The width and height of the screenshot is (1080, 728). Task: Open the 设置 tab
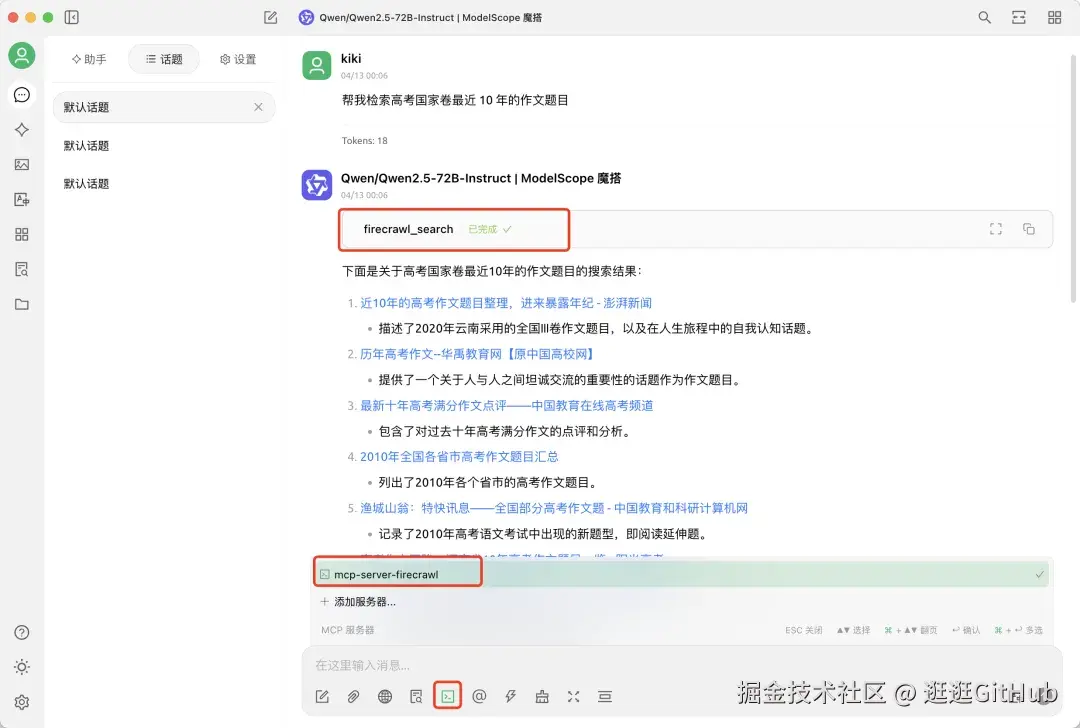coord(238,59)
